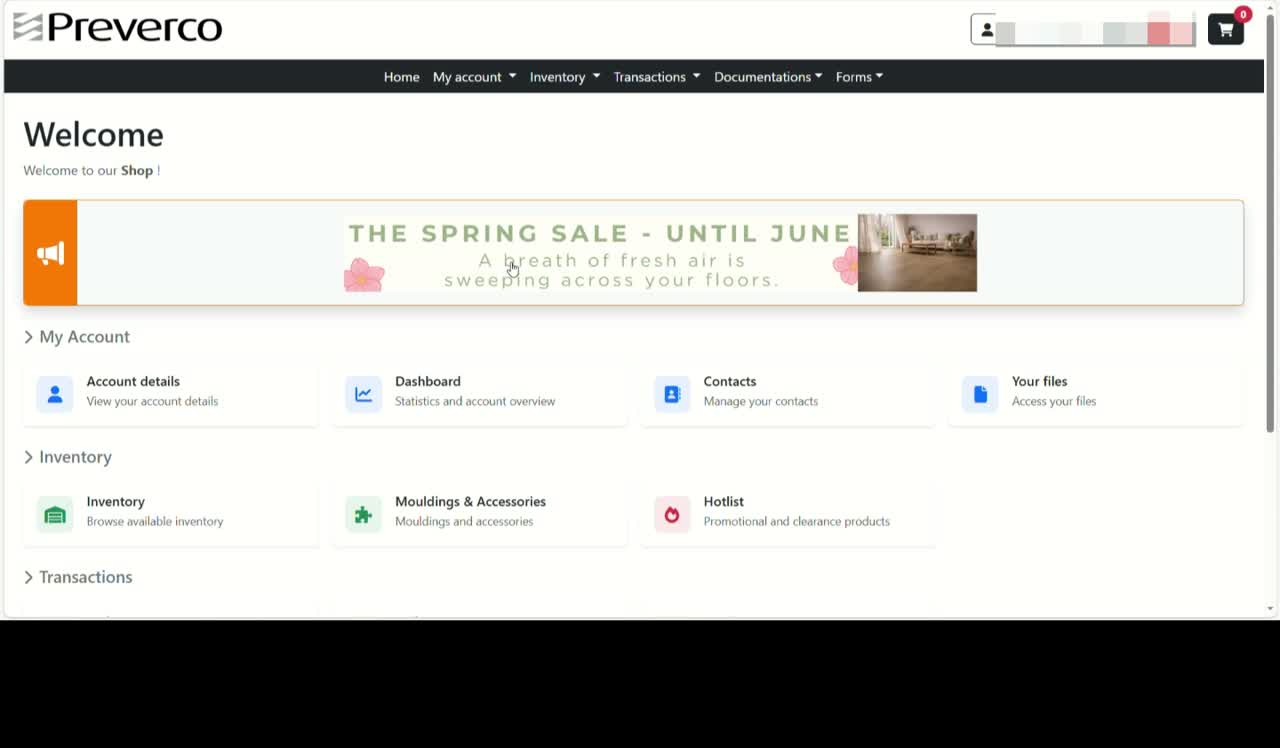Click the orange megaphone announcement icon
The width and height of the screenshot is (1280, 748).
50,253
